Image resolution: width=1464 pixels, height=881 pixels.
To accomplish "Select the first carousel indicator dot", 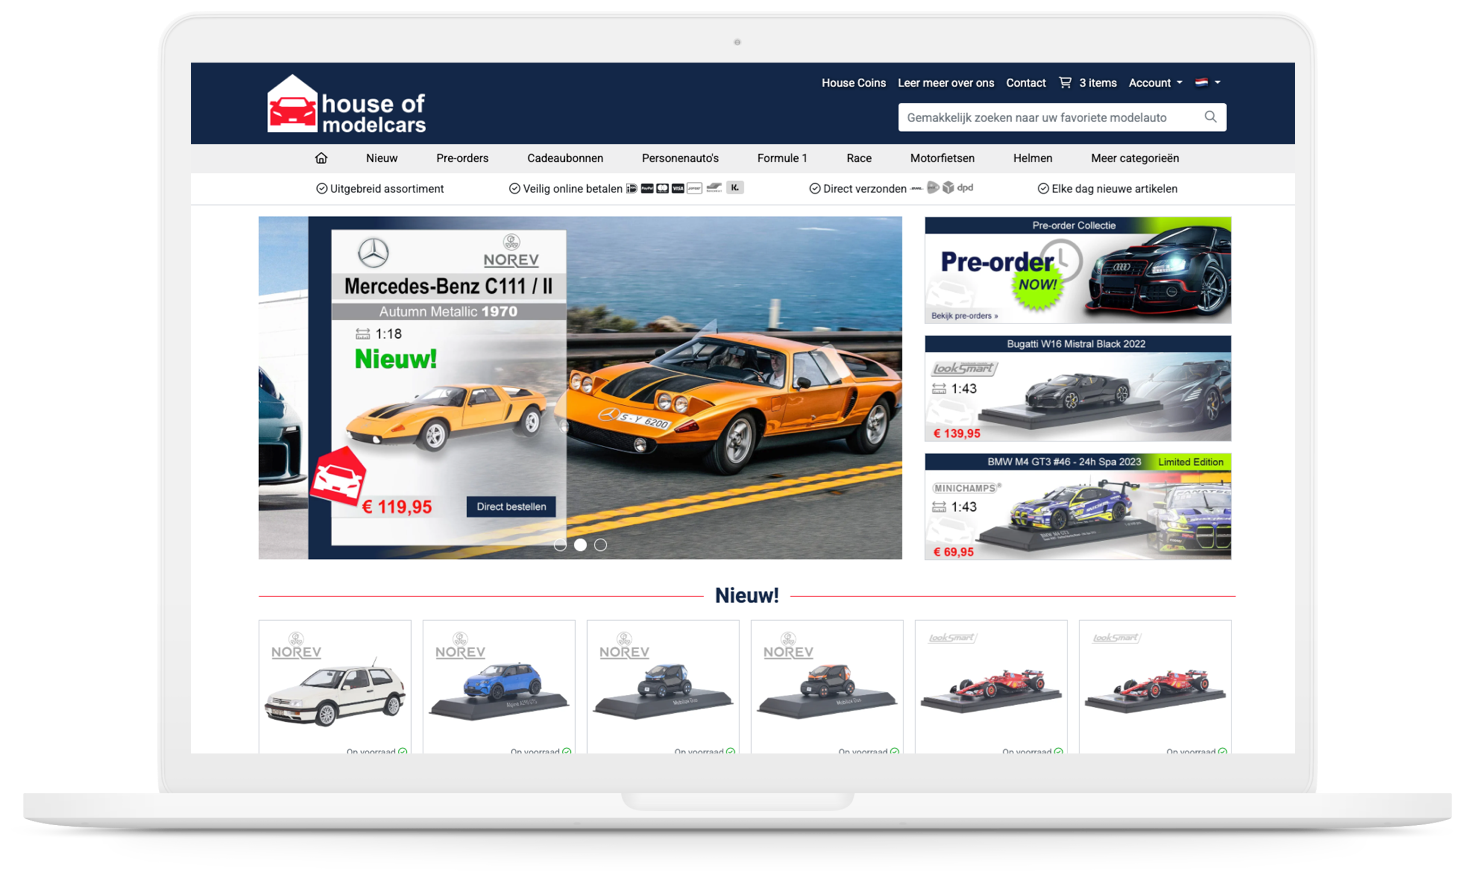I will pos(560,545).
